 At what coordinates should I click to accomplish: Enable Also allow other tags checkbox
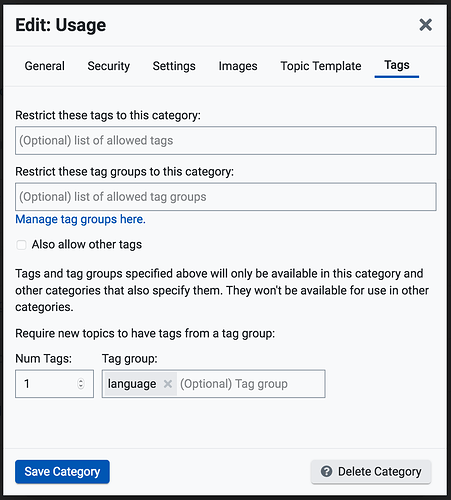tap(21, 245)
